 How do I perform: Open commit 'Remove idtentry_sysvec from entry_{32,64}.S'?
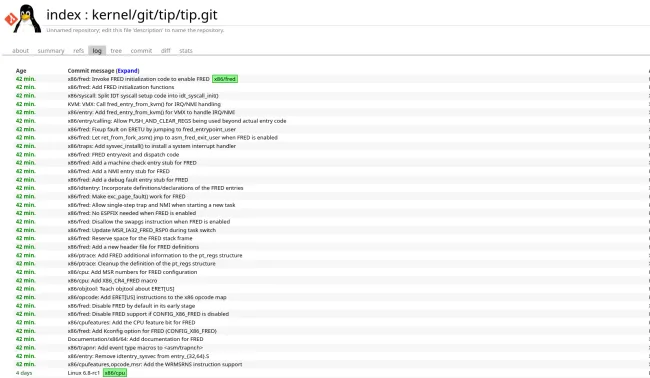tap(138, 356)
